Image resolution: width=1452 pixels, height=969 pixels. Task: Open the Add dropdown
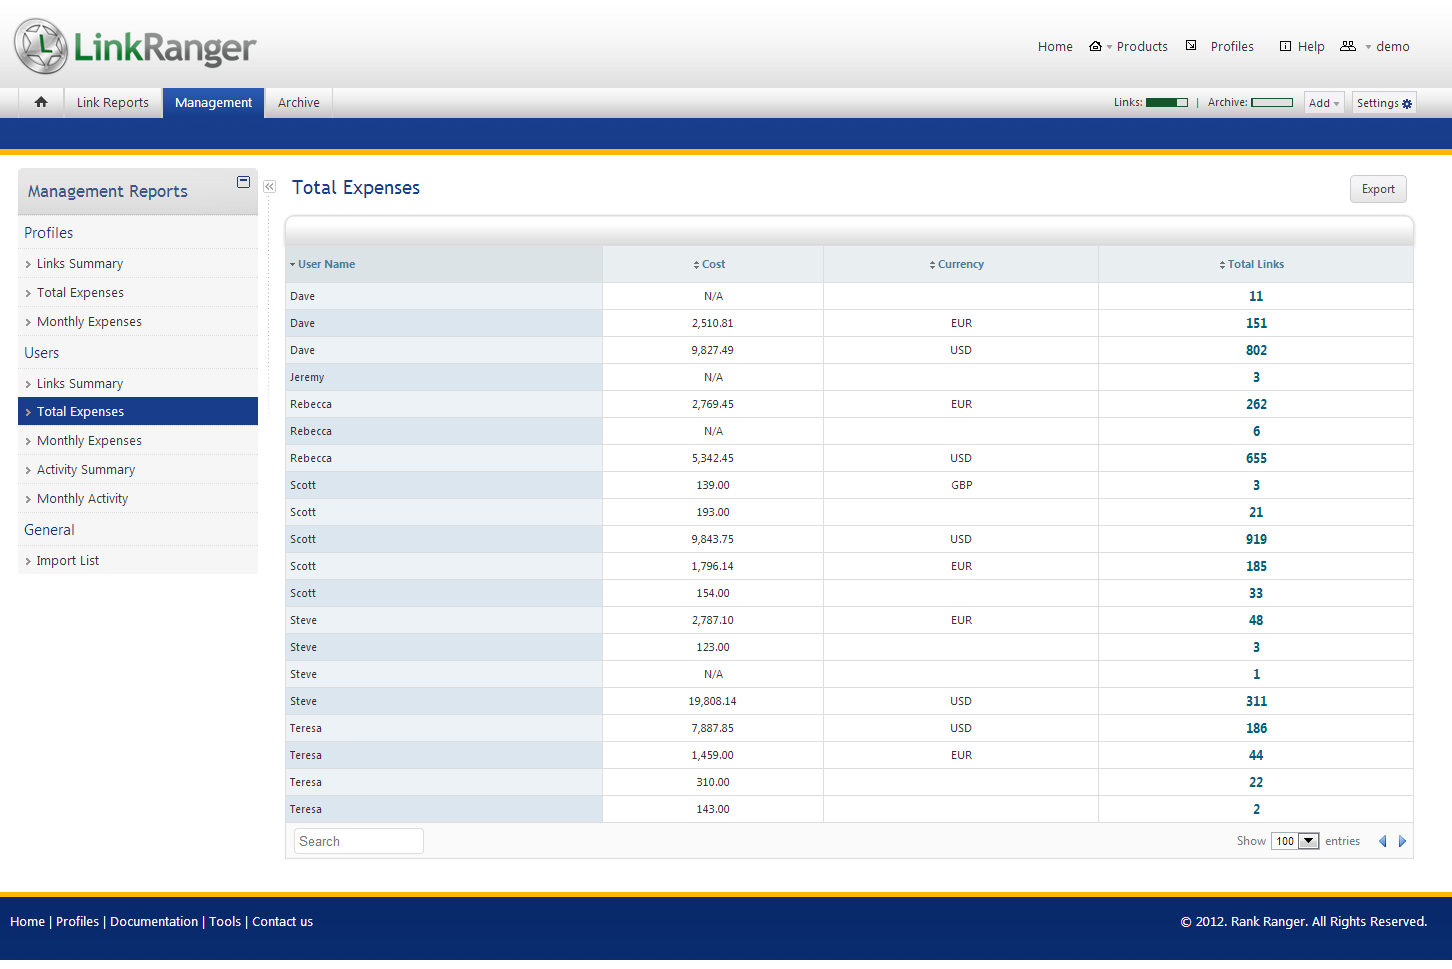click(x=1323, y=103)
